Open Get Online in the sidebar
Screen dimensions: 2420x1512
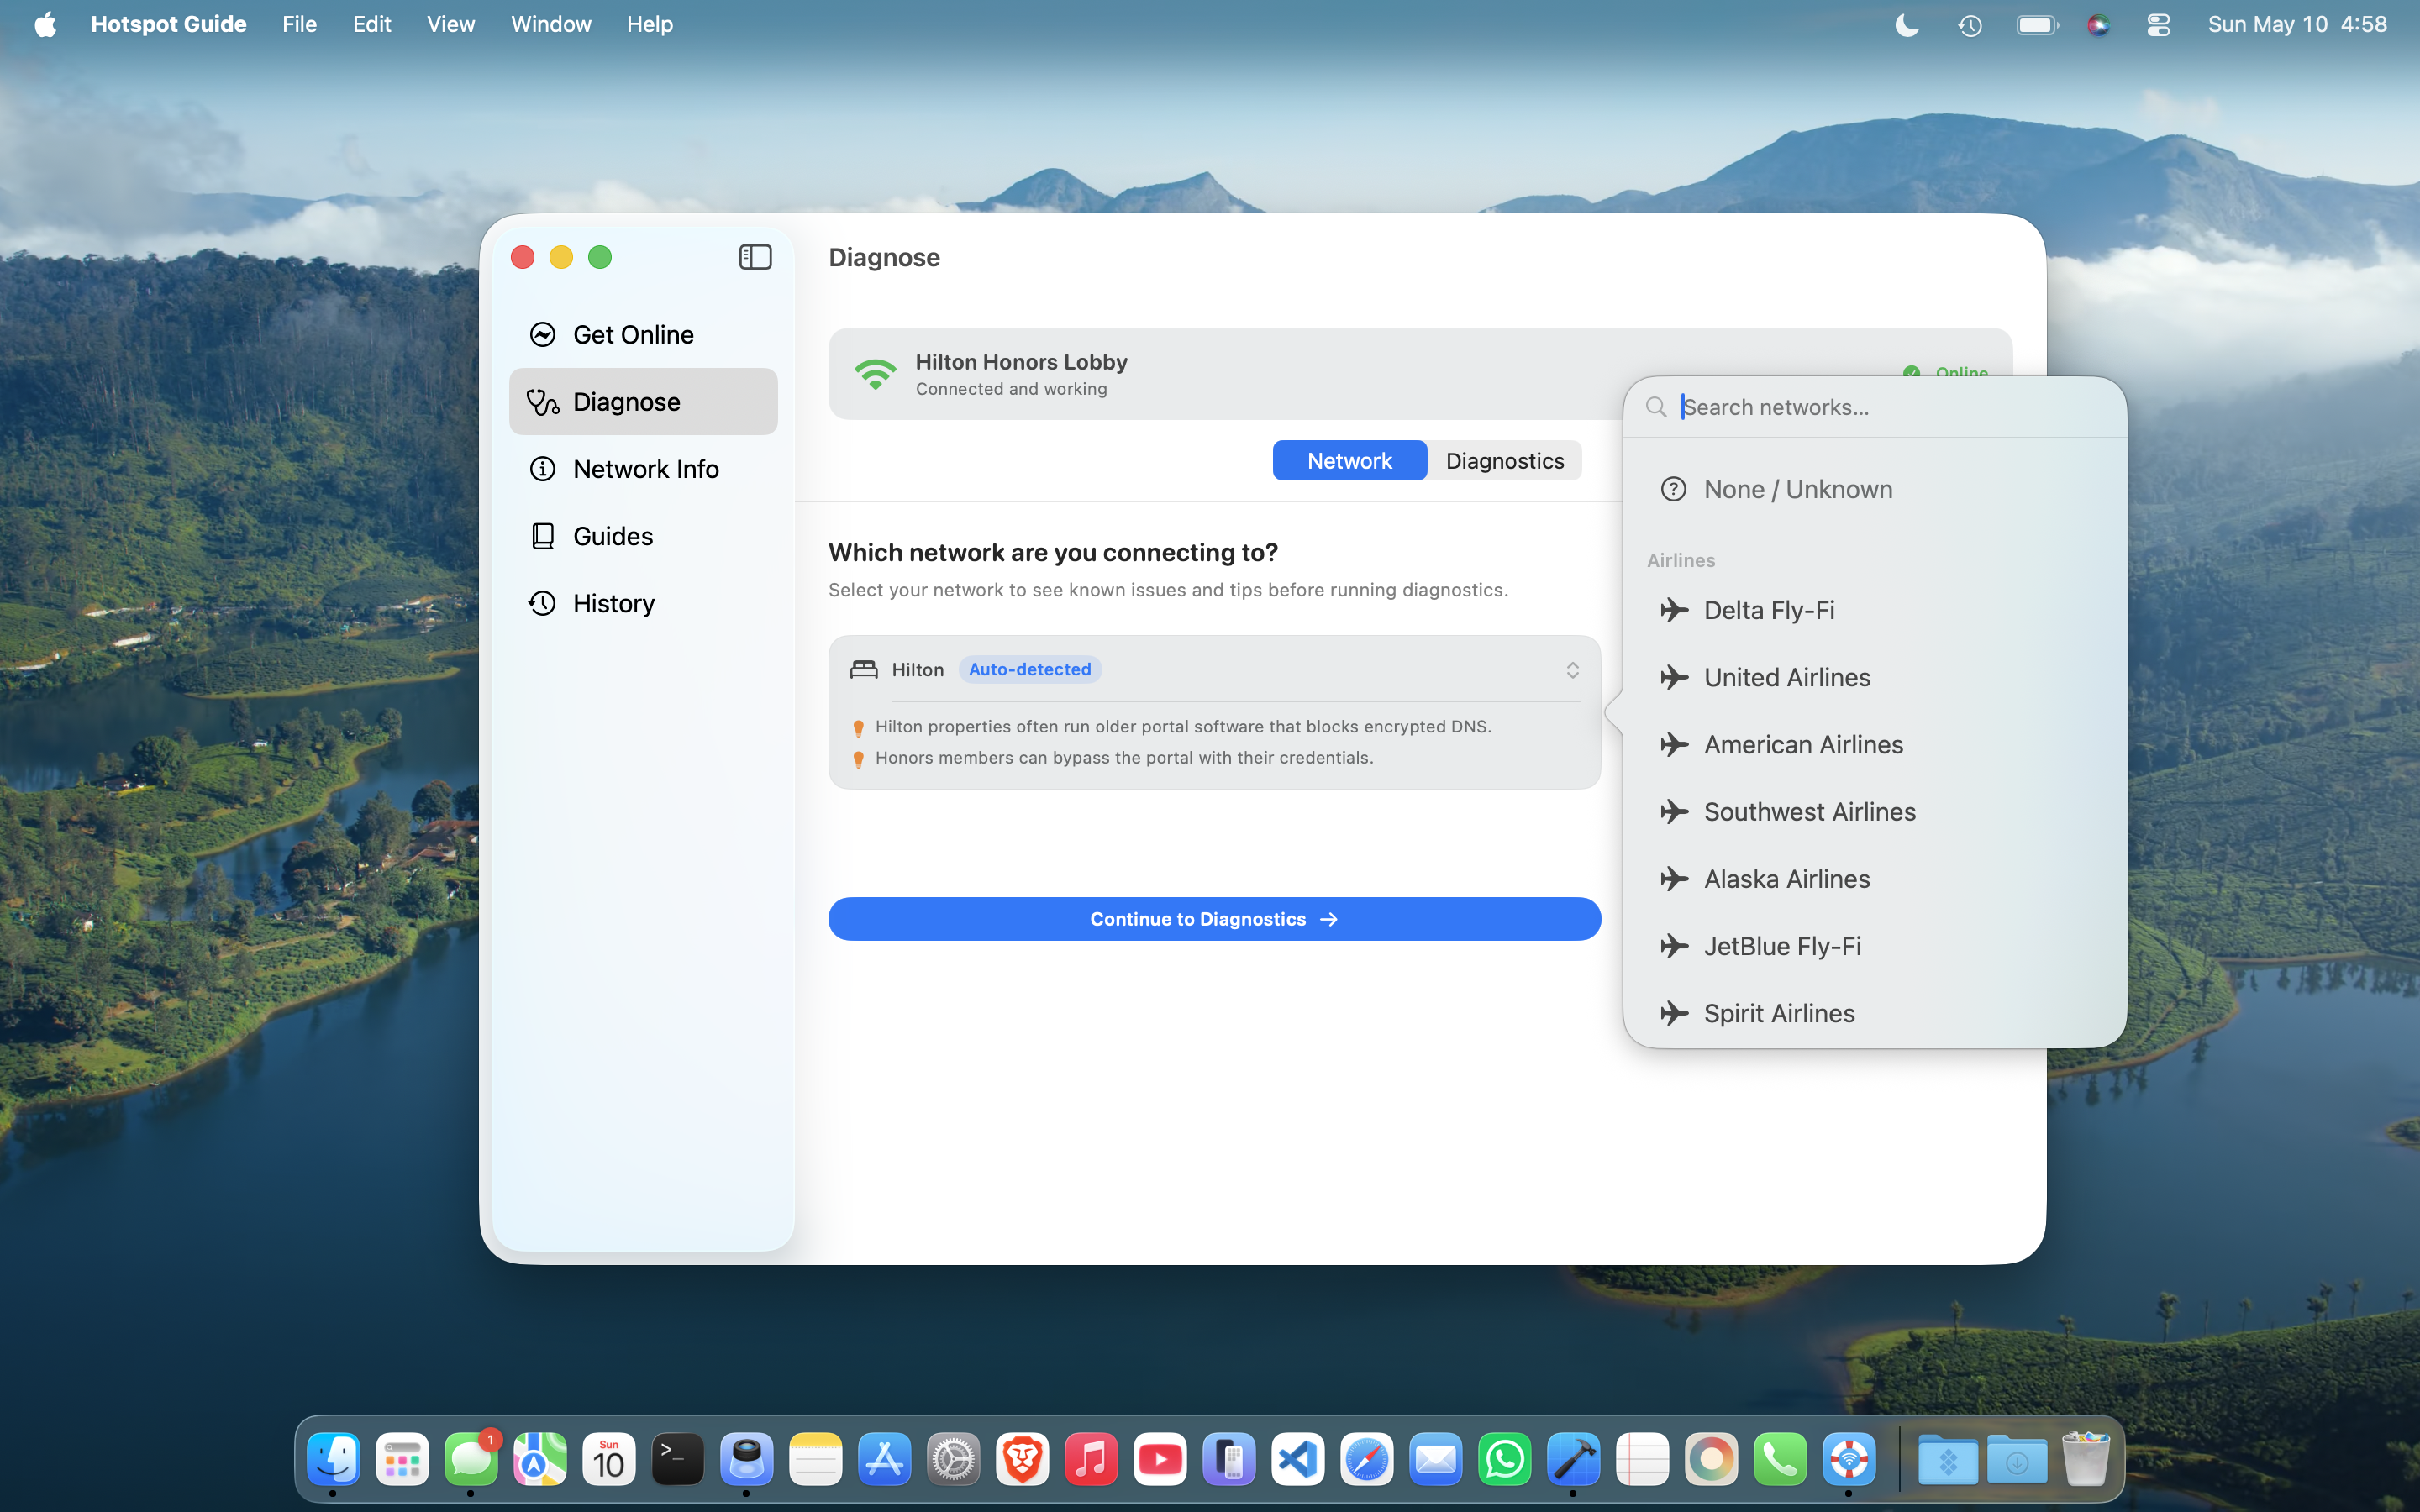(643, 334)
